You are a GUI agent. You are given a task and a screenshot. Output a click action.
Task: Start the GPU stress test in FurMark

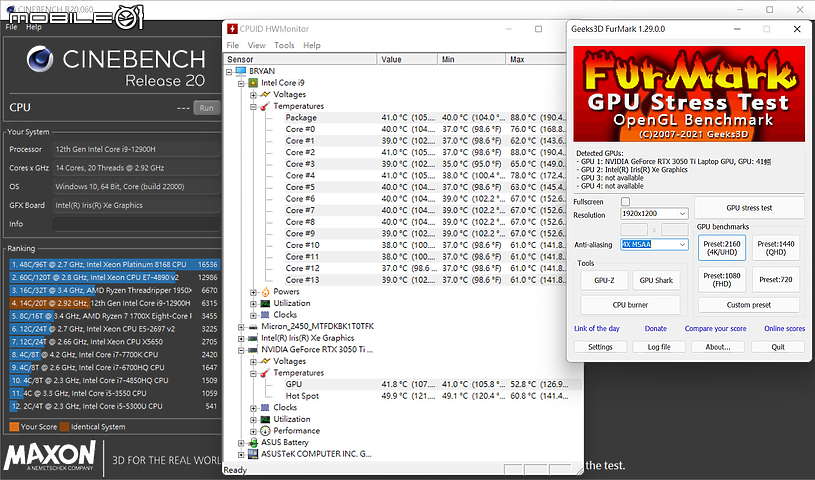click(749, 207)
